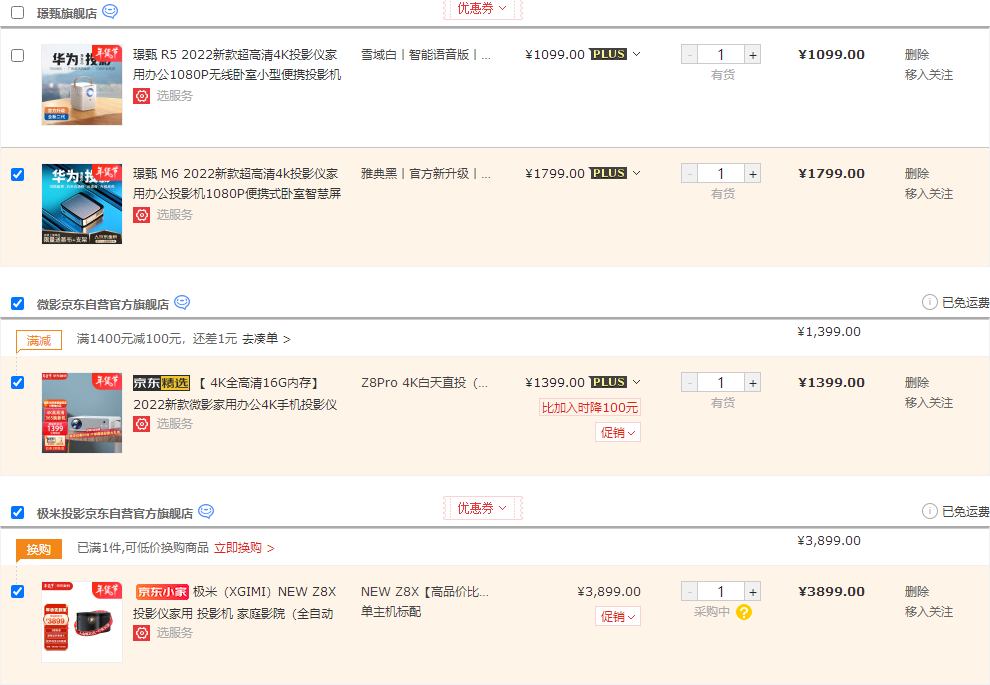Increase quantity of 极米 NEW Z8X

(753, 592)
